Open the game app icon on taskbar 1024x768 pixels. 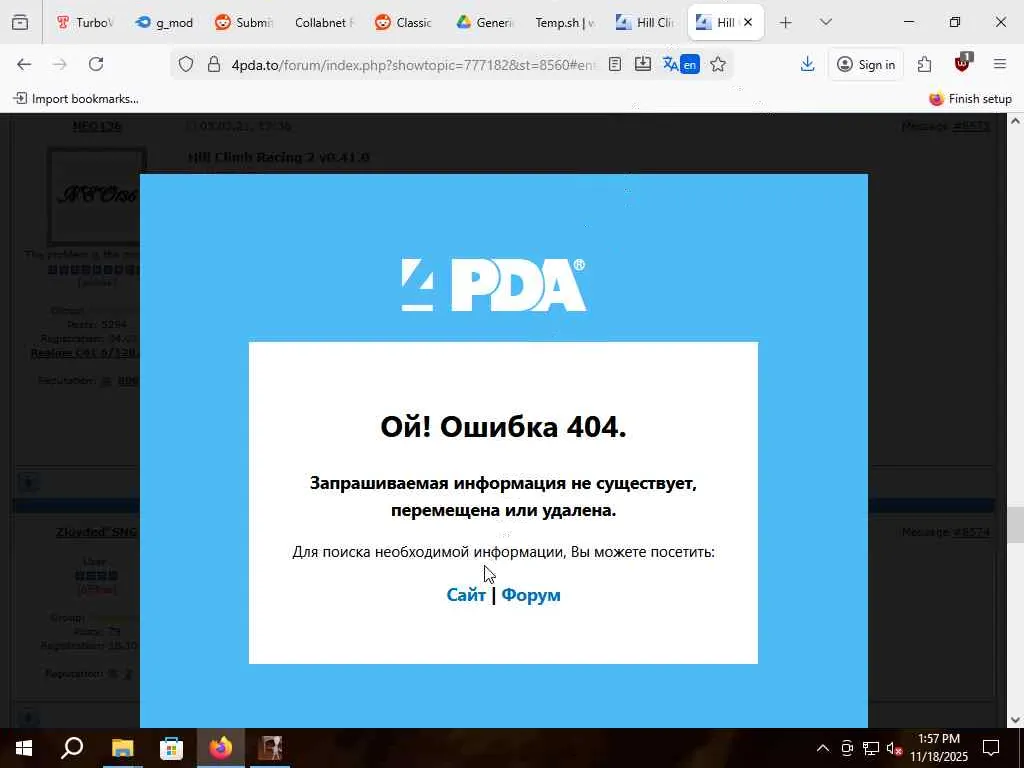[270, 748]
